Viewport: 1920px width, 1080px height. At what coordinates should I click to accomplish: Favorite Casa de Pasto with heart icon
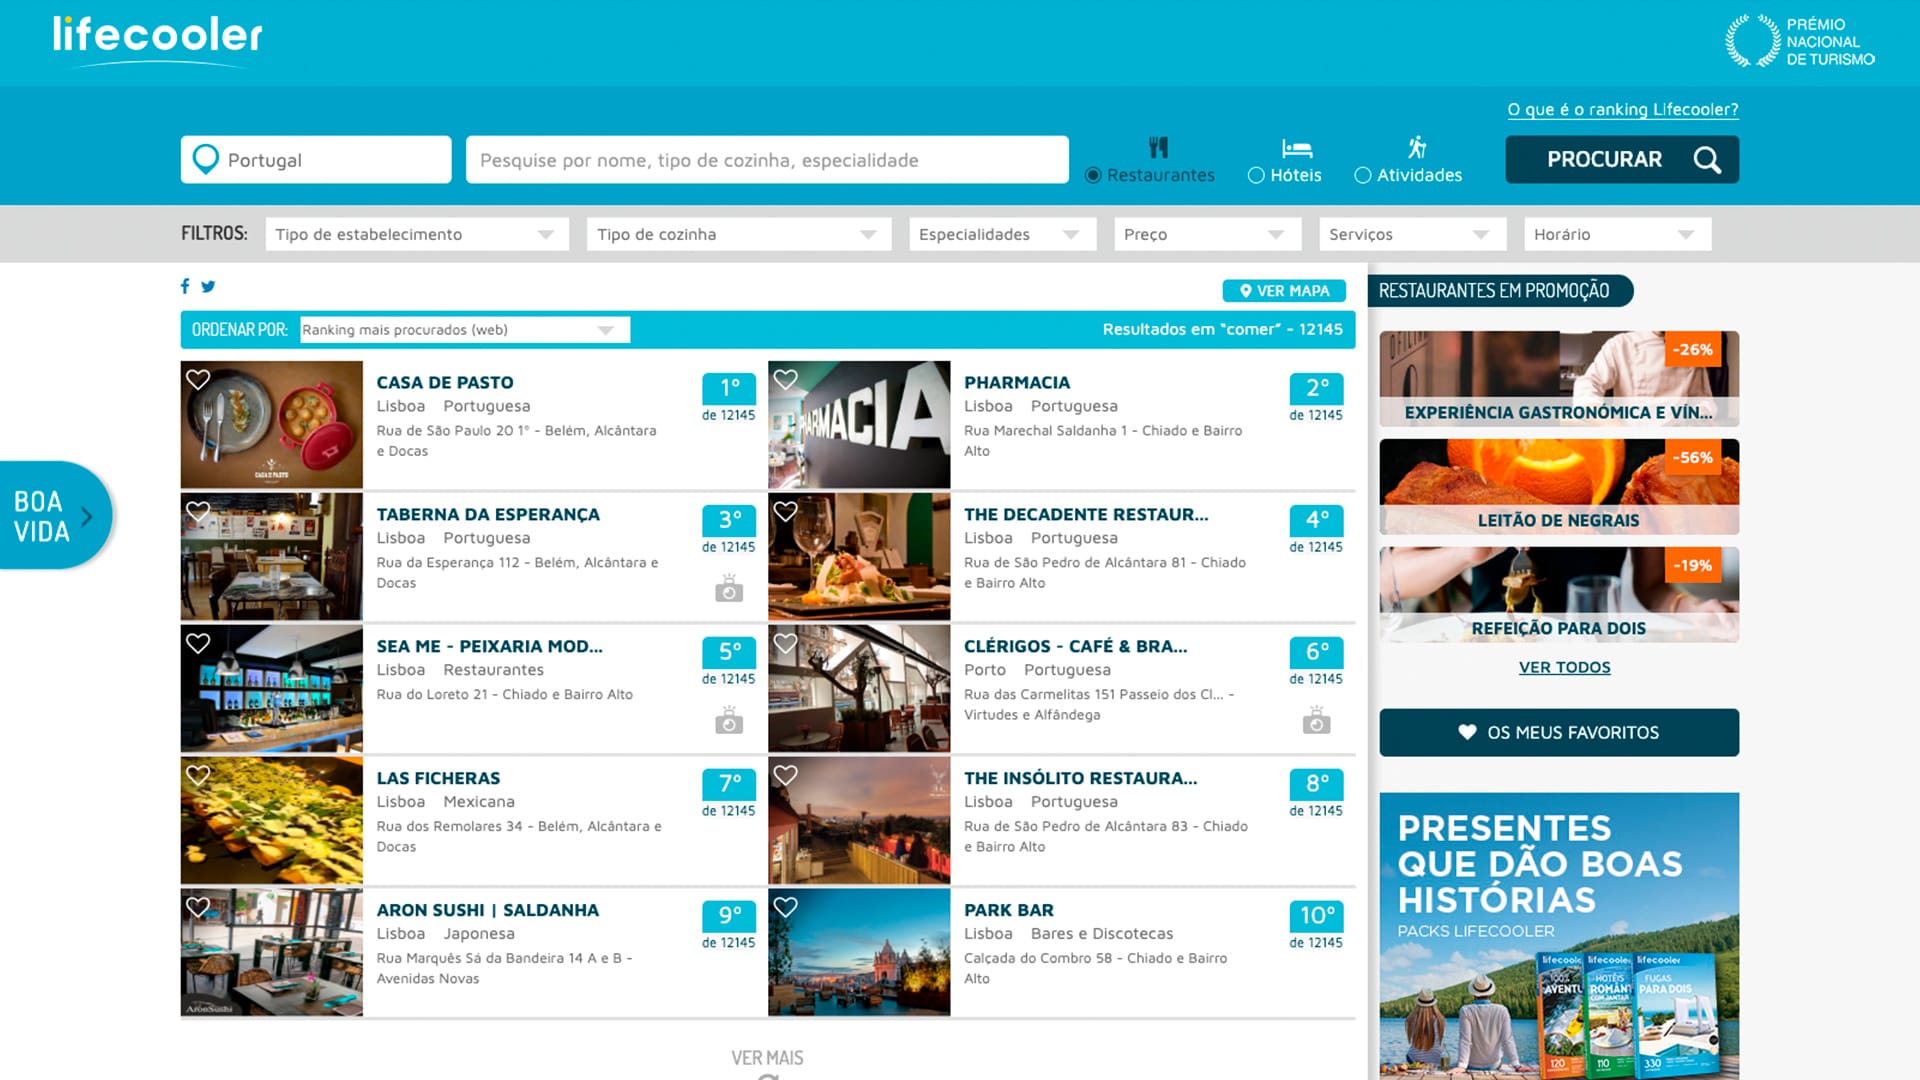pyautogui.click(x=198, y=380)
